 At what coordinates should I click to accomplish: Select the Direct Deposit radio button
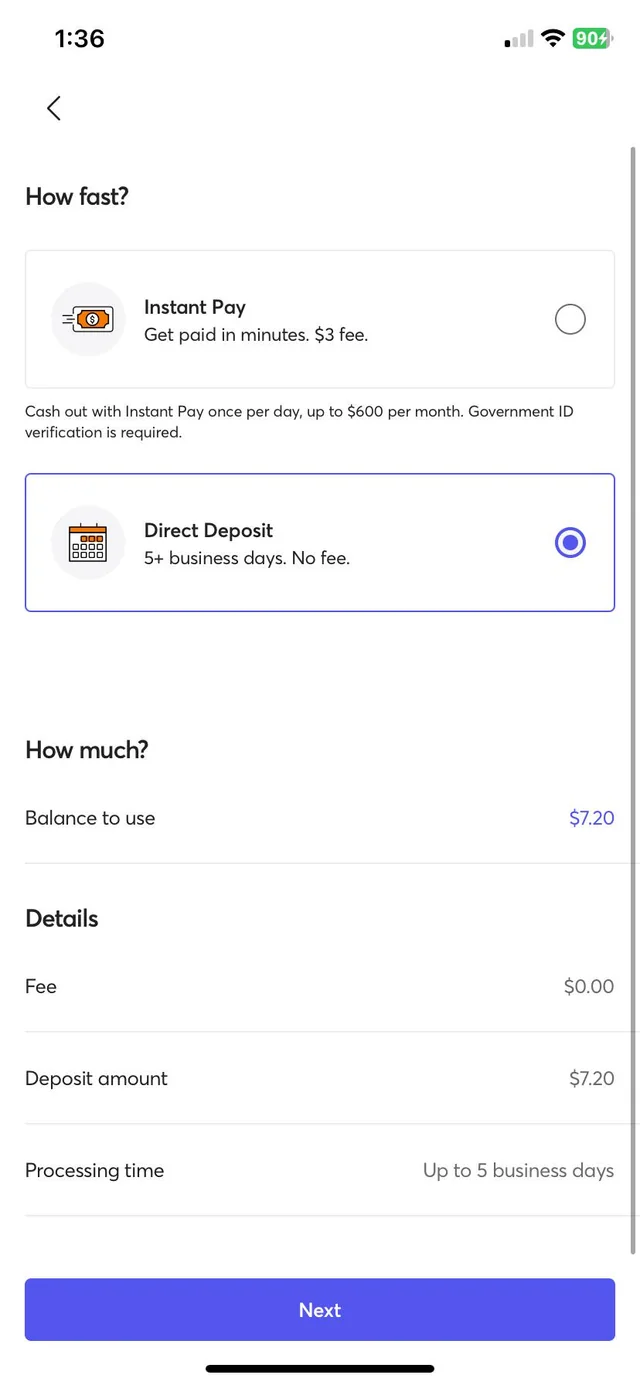click(x=570, y=542)
